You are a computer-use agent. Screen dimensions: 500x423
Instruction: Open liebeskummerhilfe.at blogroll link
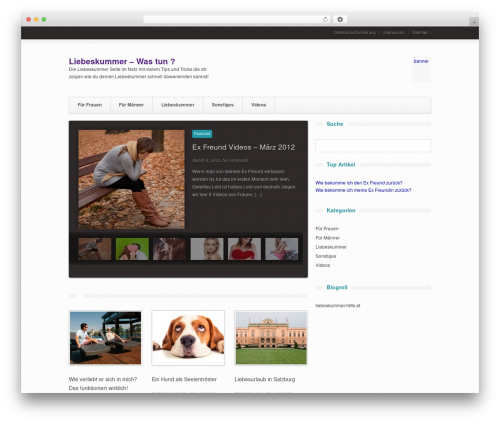(x=338, y=305)
